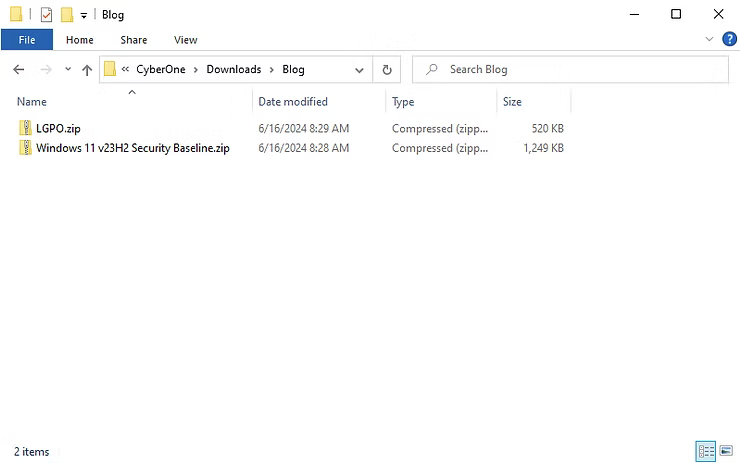The height and width of the screenshot is (463, 740).
Task: Sort by the Type column header
Action: (x=403, y=101)
